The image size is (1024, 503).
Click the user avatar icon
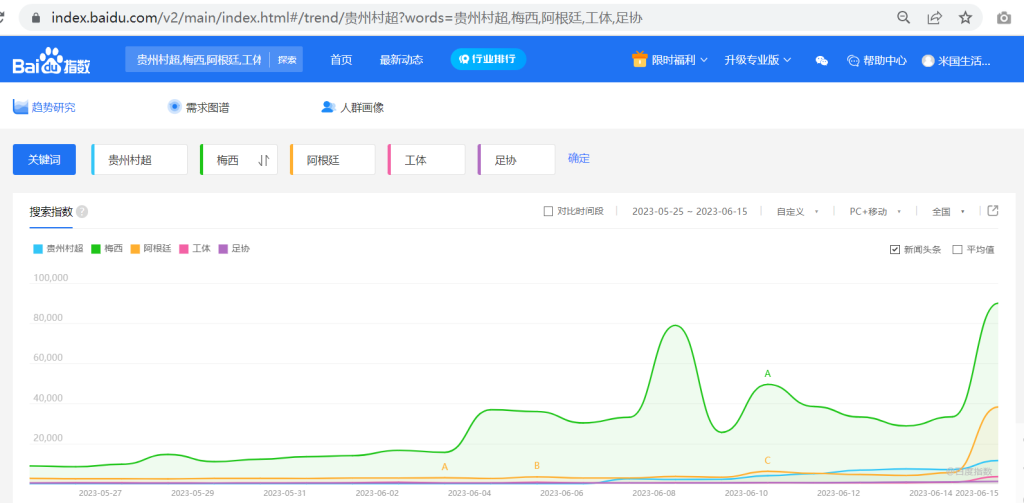(x=928, y=60)
